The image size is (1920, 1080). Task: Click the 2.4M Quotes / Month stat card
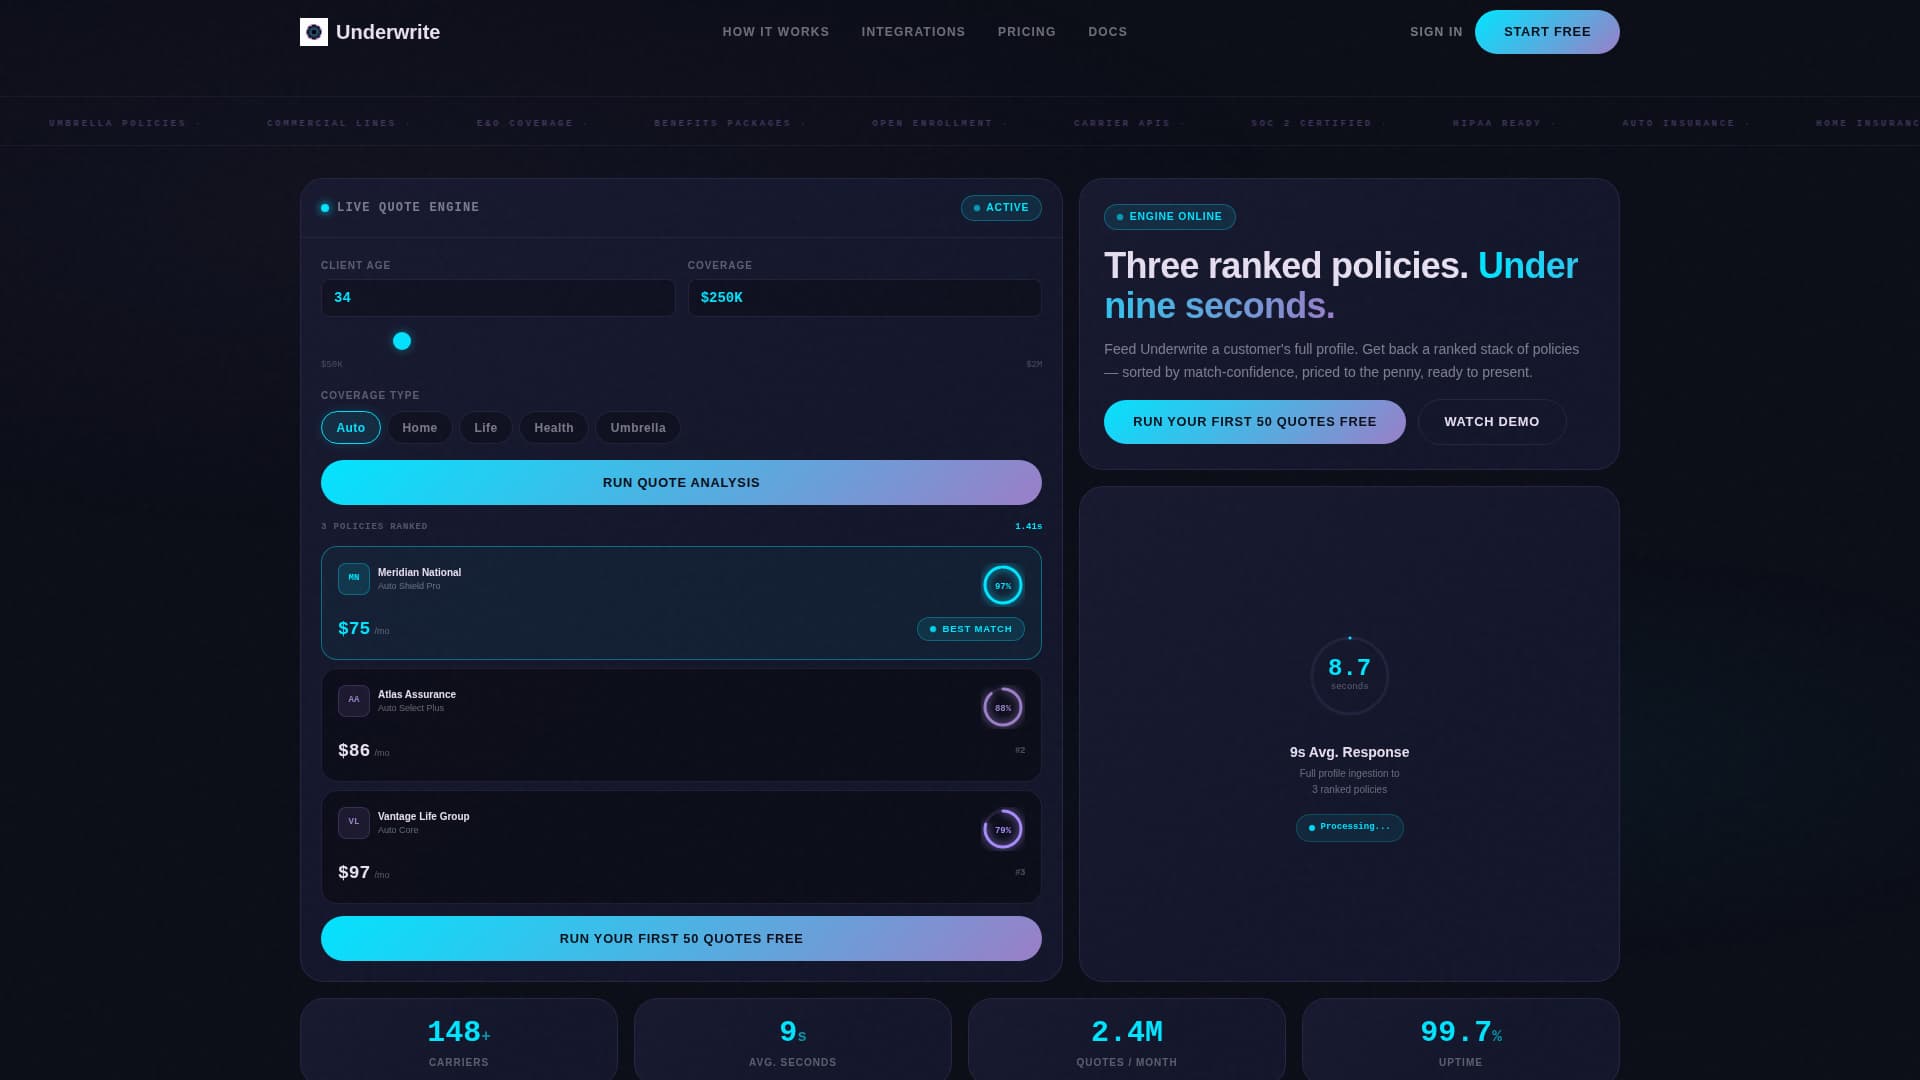1127,1039
